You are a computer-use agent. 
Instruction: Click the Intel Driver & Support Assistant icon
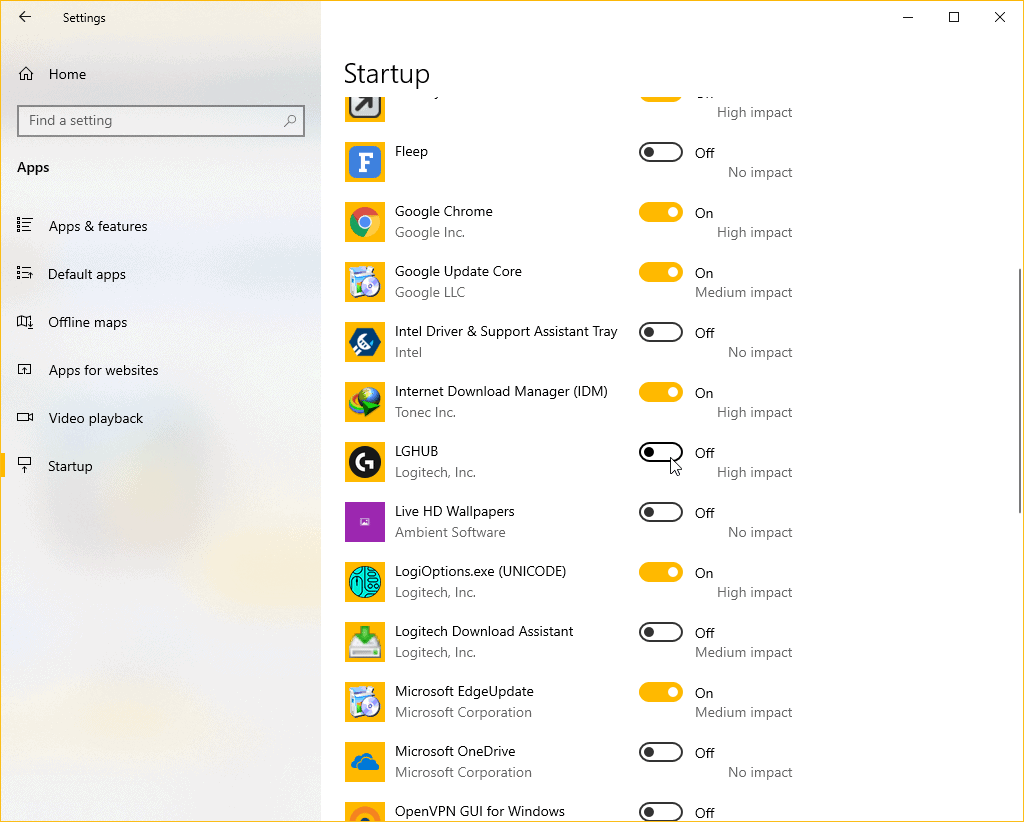[365, 342]
